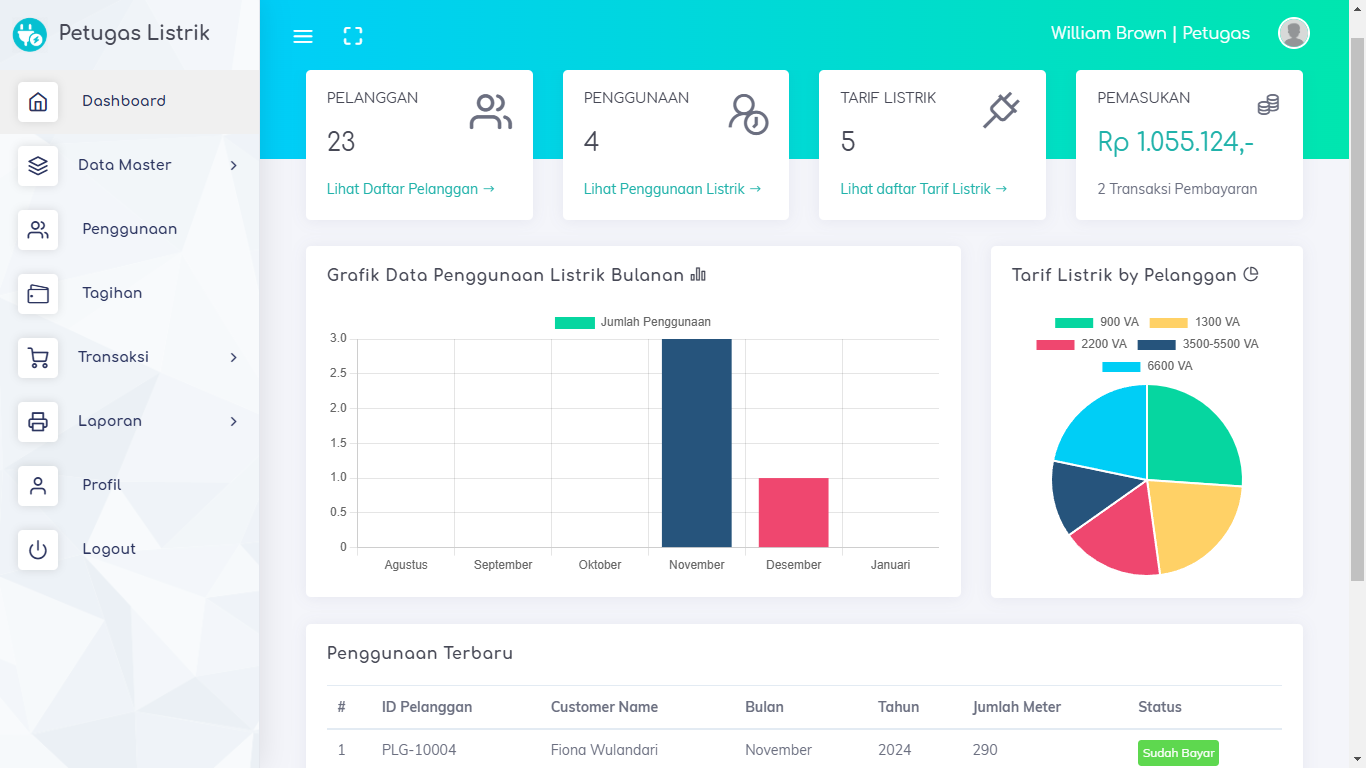Go to the Profil page
Viewport: 1366px width, 768px height.
(129, 485)
